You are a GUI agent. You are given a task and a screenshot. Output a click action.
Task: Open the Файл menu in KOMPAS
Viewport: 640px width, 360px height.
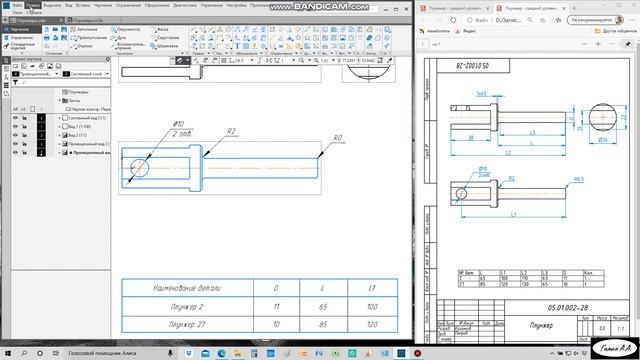18,5
